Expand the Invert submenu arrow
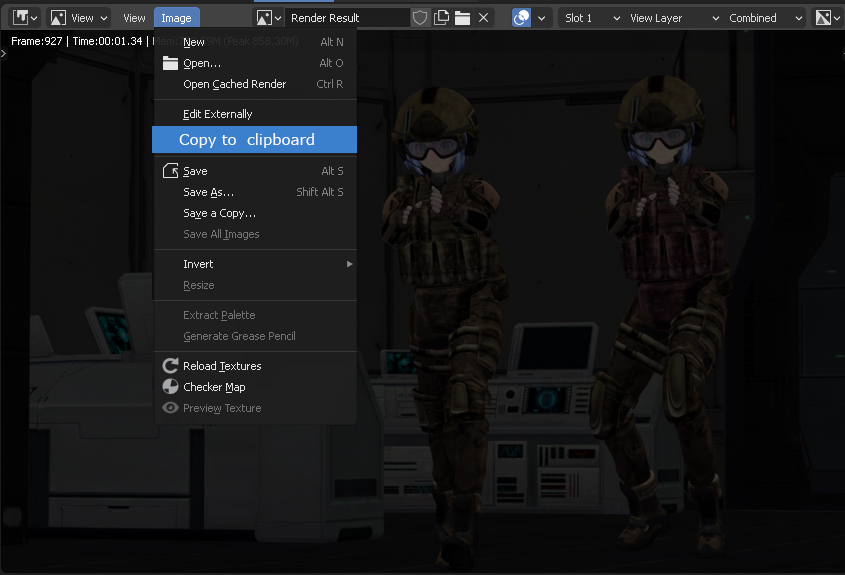The width and height of the screenshot is (845, 575). click(x=349, y=264)
